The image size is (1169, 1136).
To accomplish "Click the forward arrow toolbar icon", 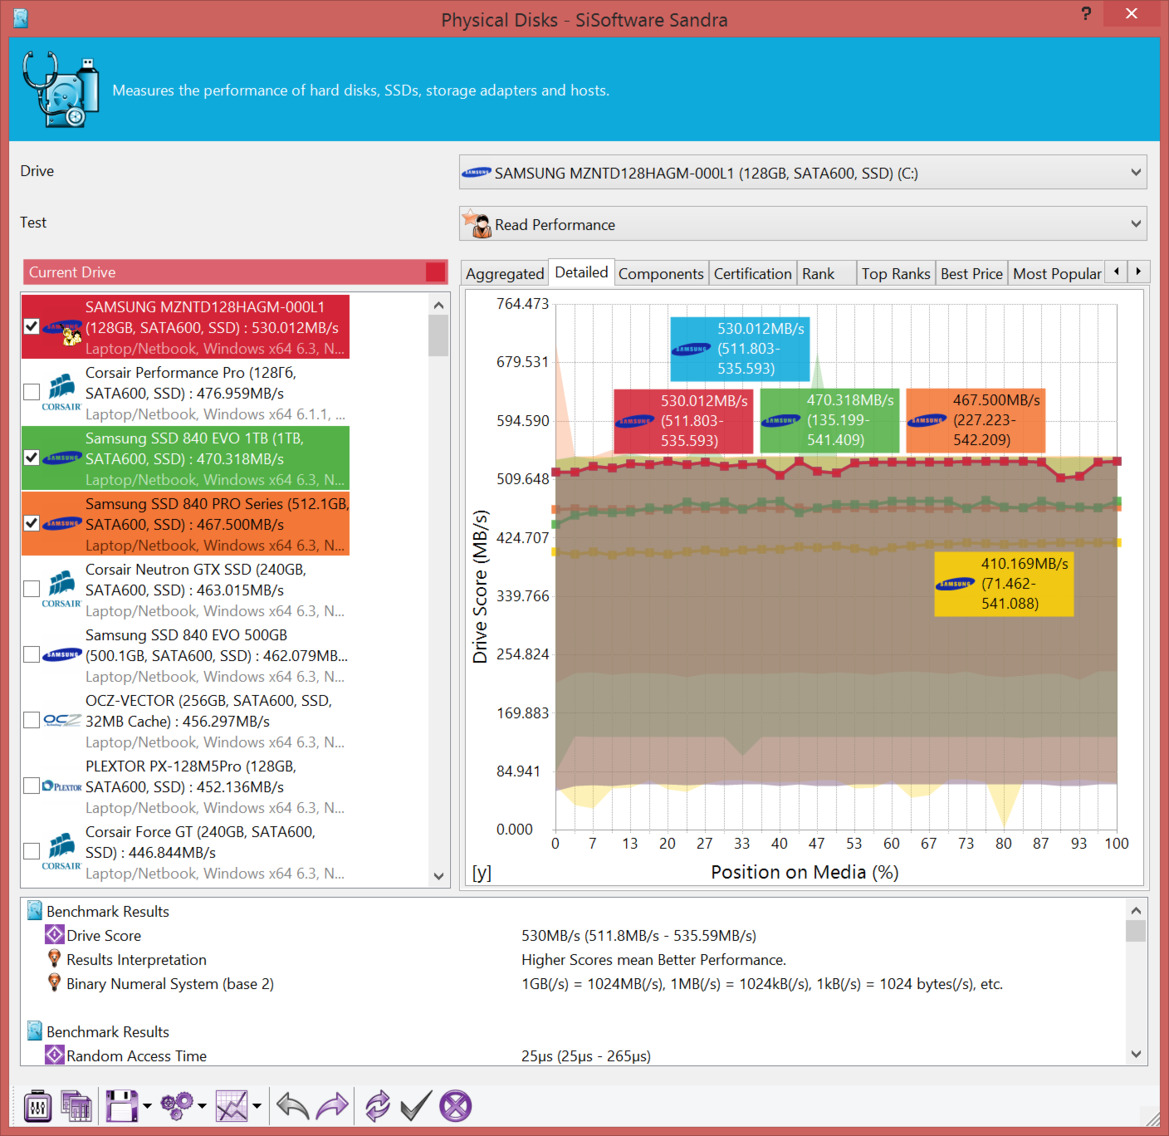I will [332, 1105].
